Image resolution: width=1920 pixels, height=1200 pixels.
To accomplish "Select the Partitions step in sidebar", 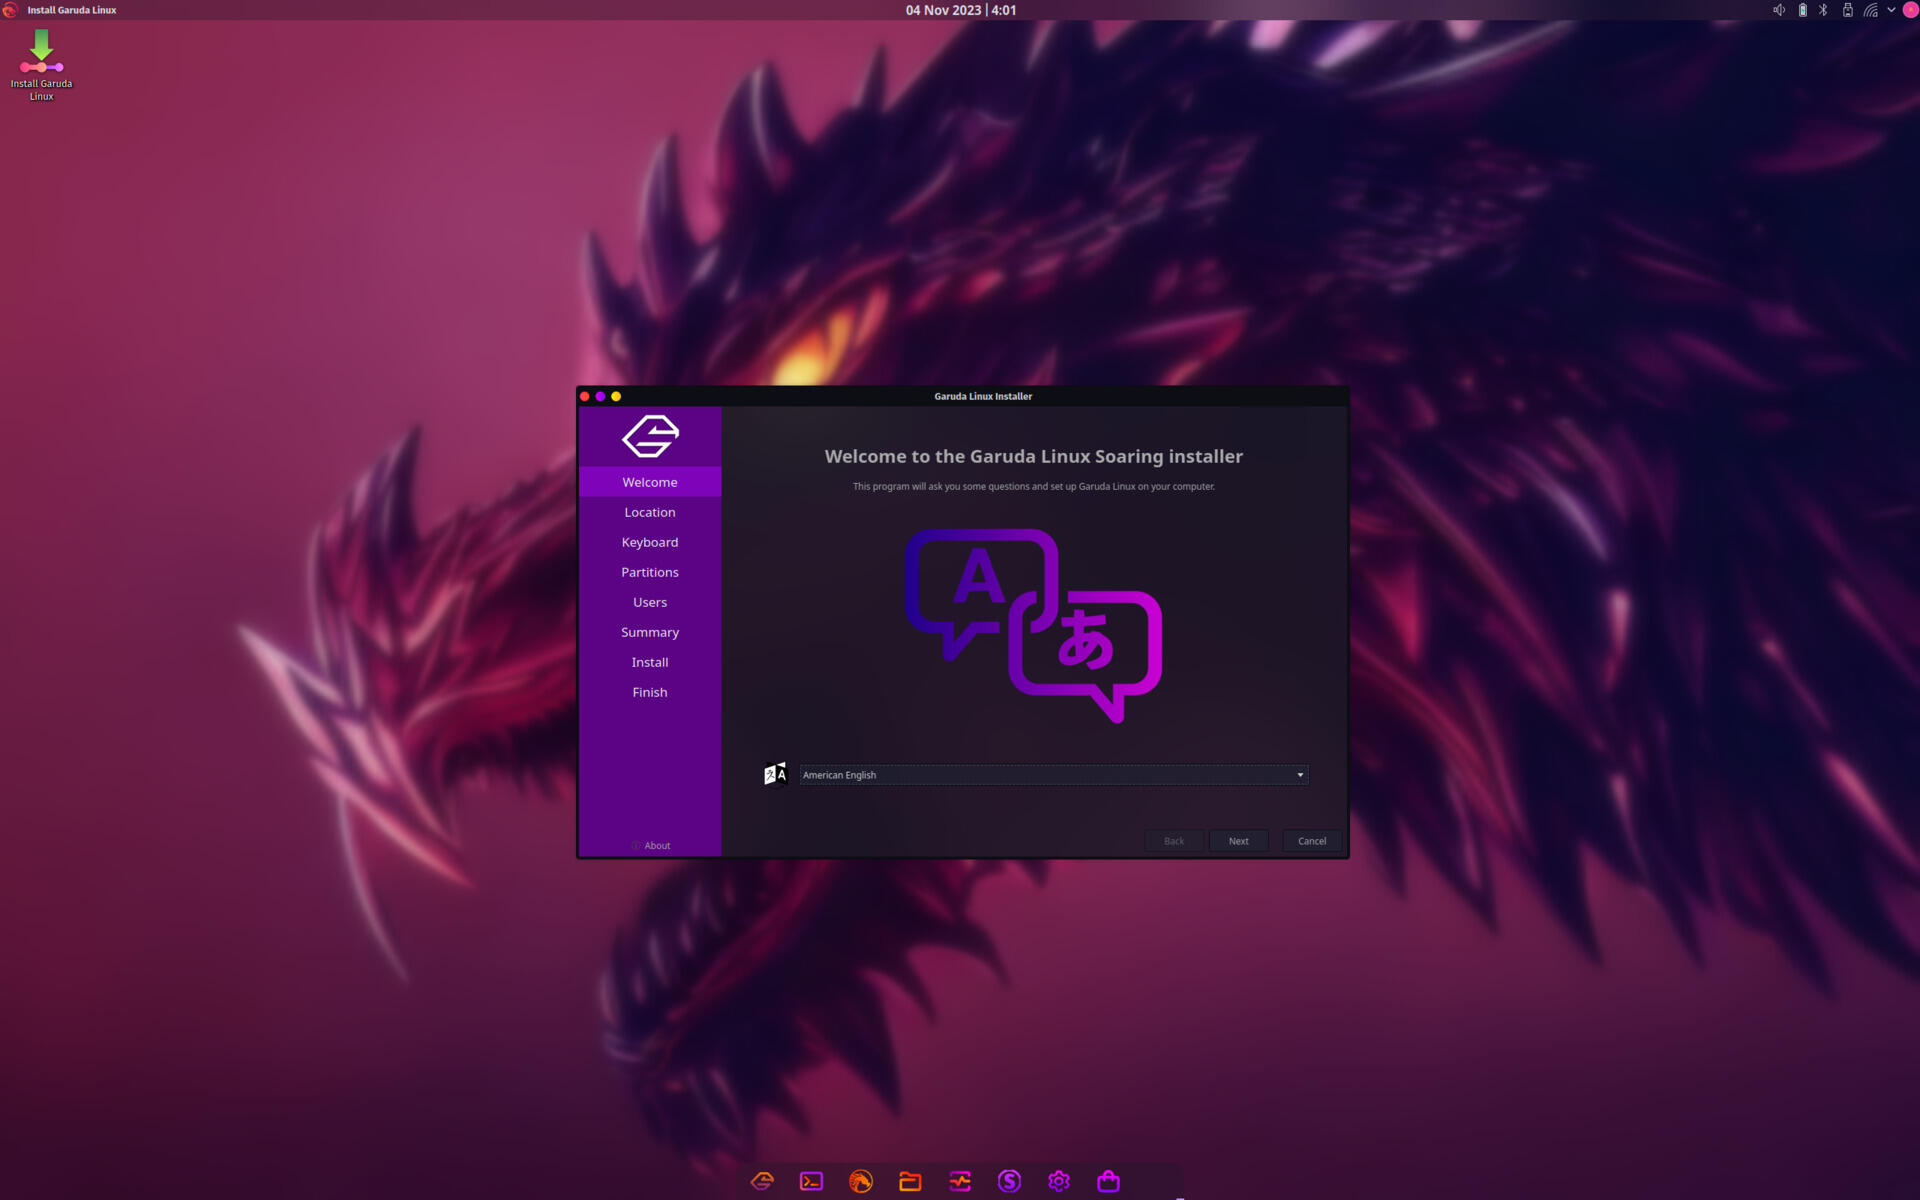I will 650,572.
